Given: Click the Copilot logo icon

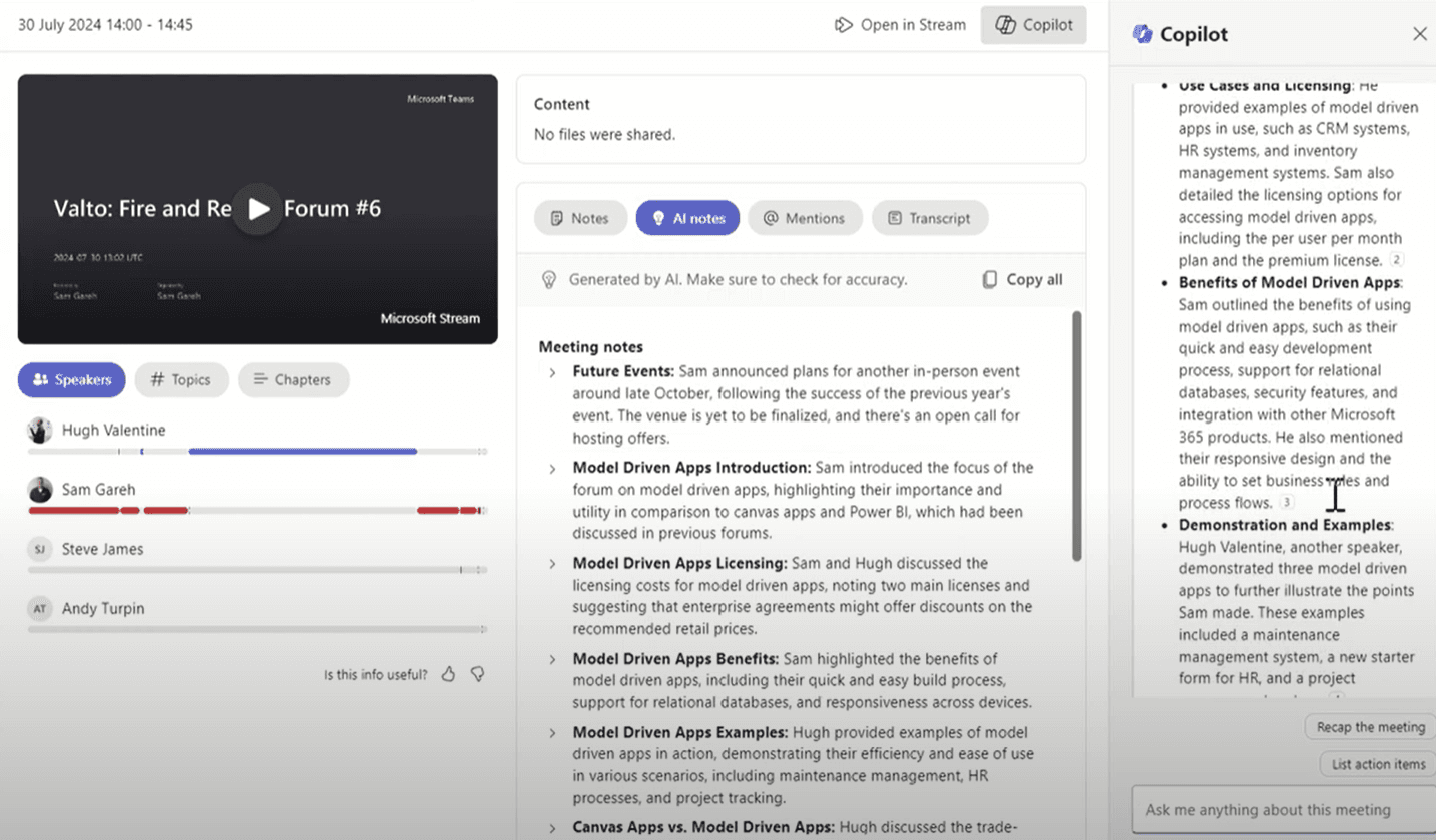Looking at the screenshot, I should tap(1141, 34).
